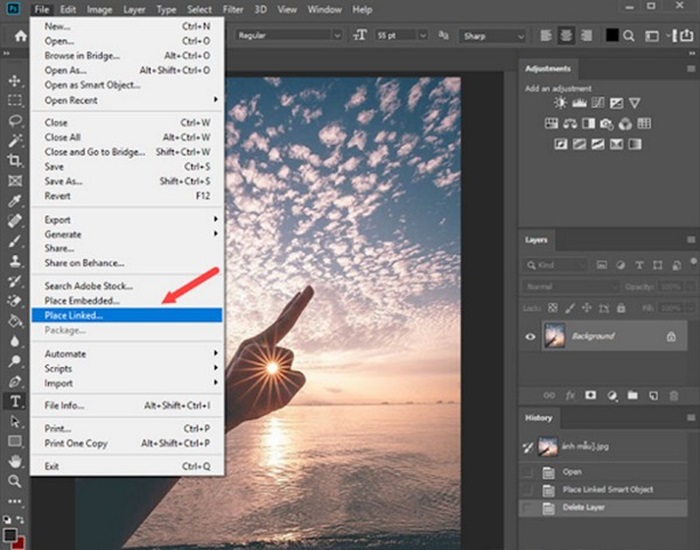Open the Edit menu
This screenshot has width=700, height=550.
click(68, 9)
